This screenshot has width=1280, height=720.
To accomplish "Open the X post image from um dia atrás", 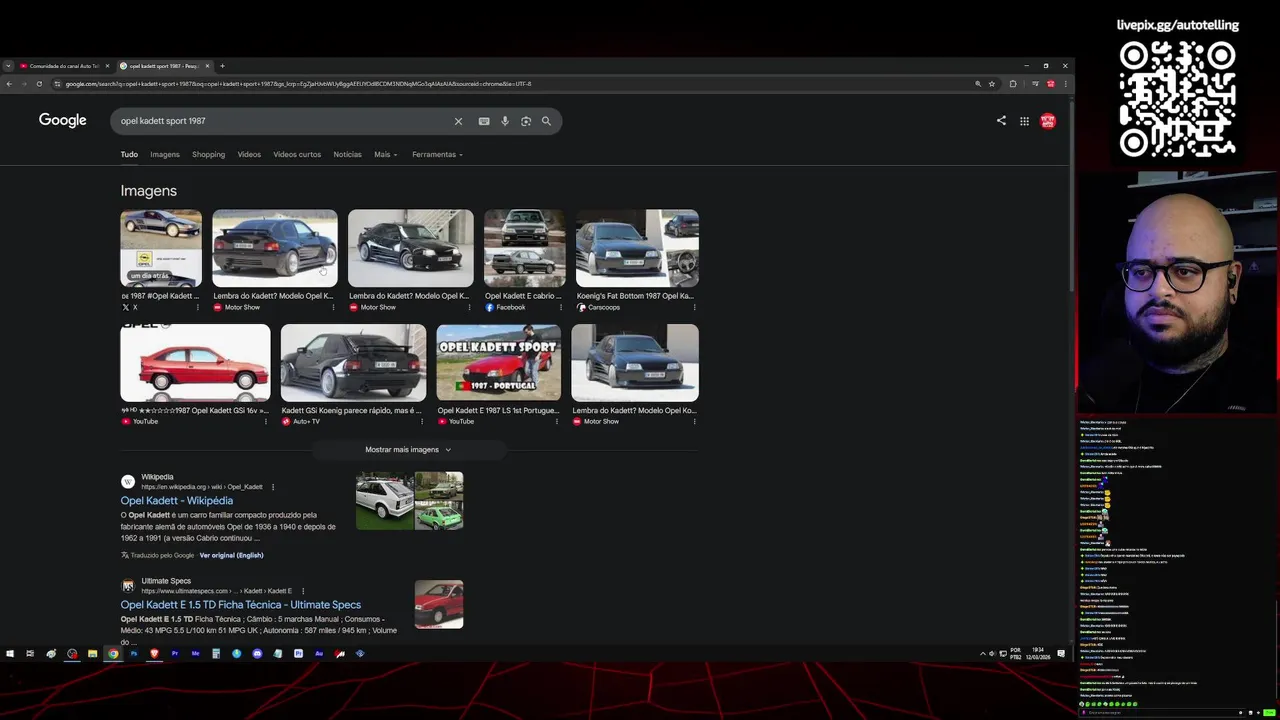I will coord(161,248).
